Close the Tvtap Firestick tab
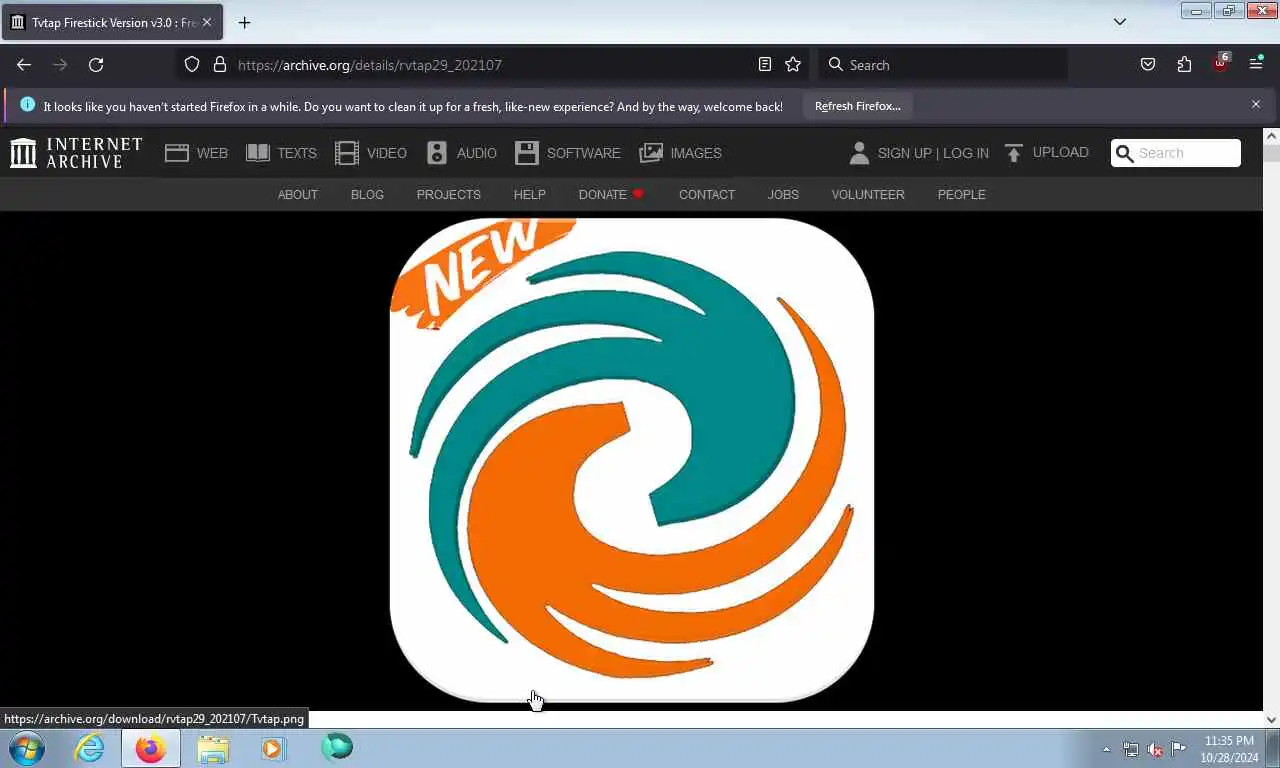Image resolution: width=1280 pixels, height=768 pixels. (x=207, y=22)
